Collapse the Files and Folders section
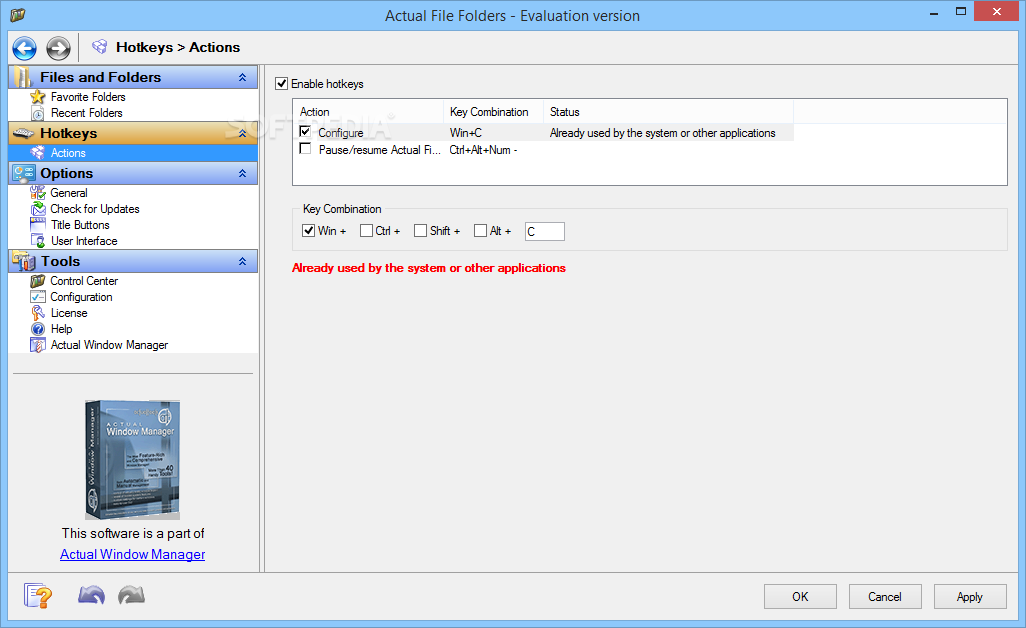This screenshot has width=1026, height=628. click(243, 77)
